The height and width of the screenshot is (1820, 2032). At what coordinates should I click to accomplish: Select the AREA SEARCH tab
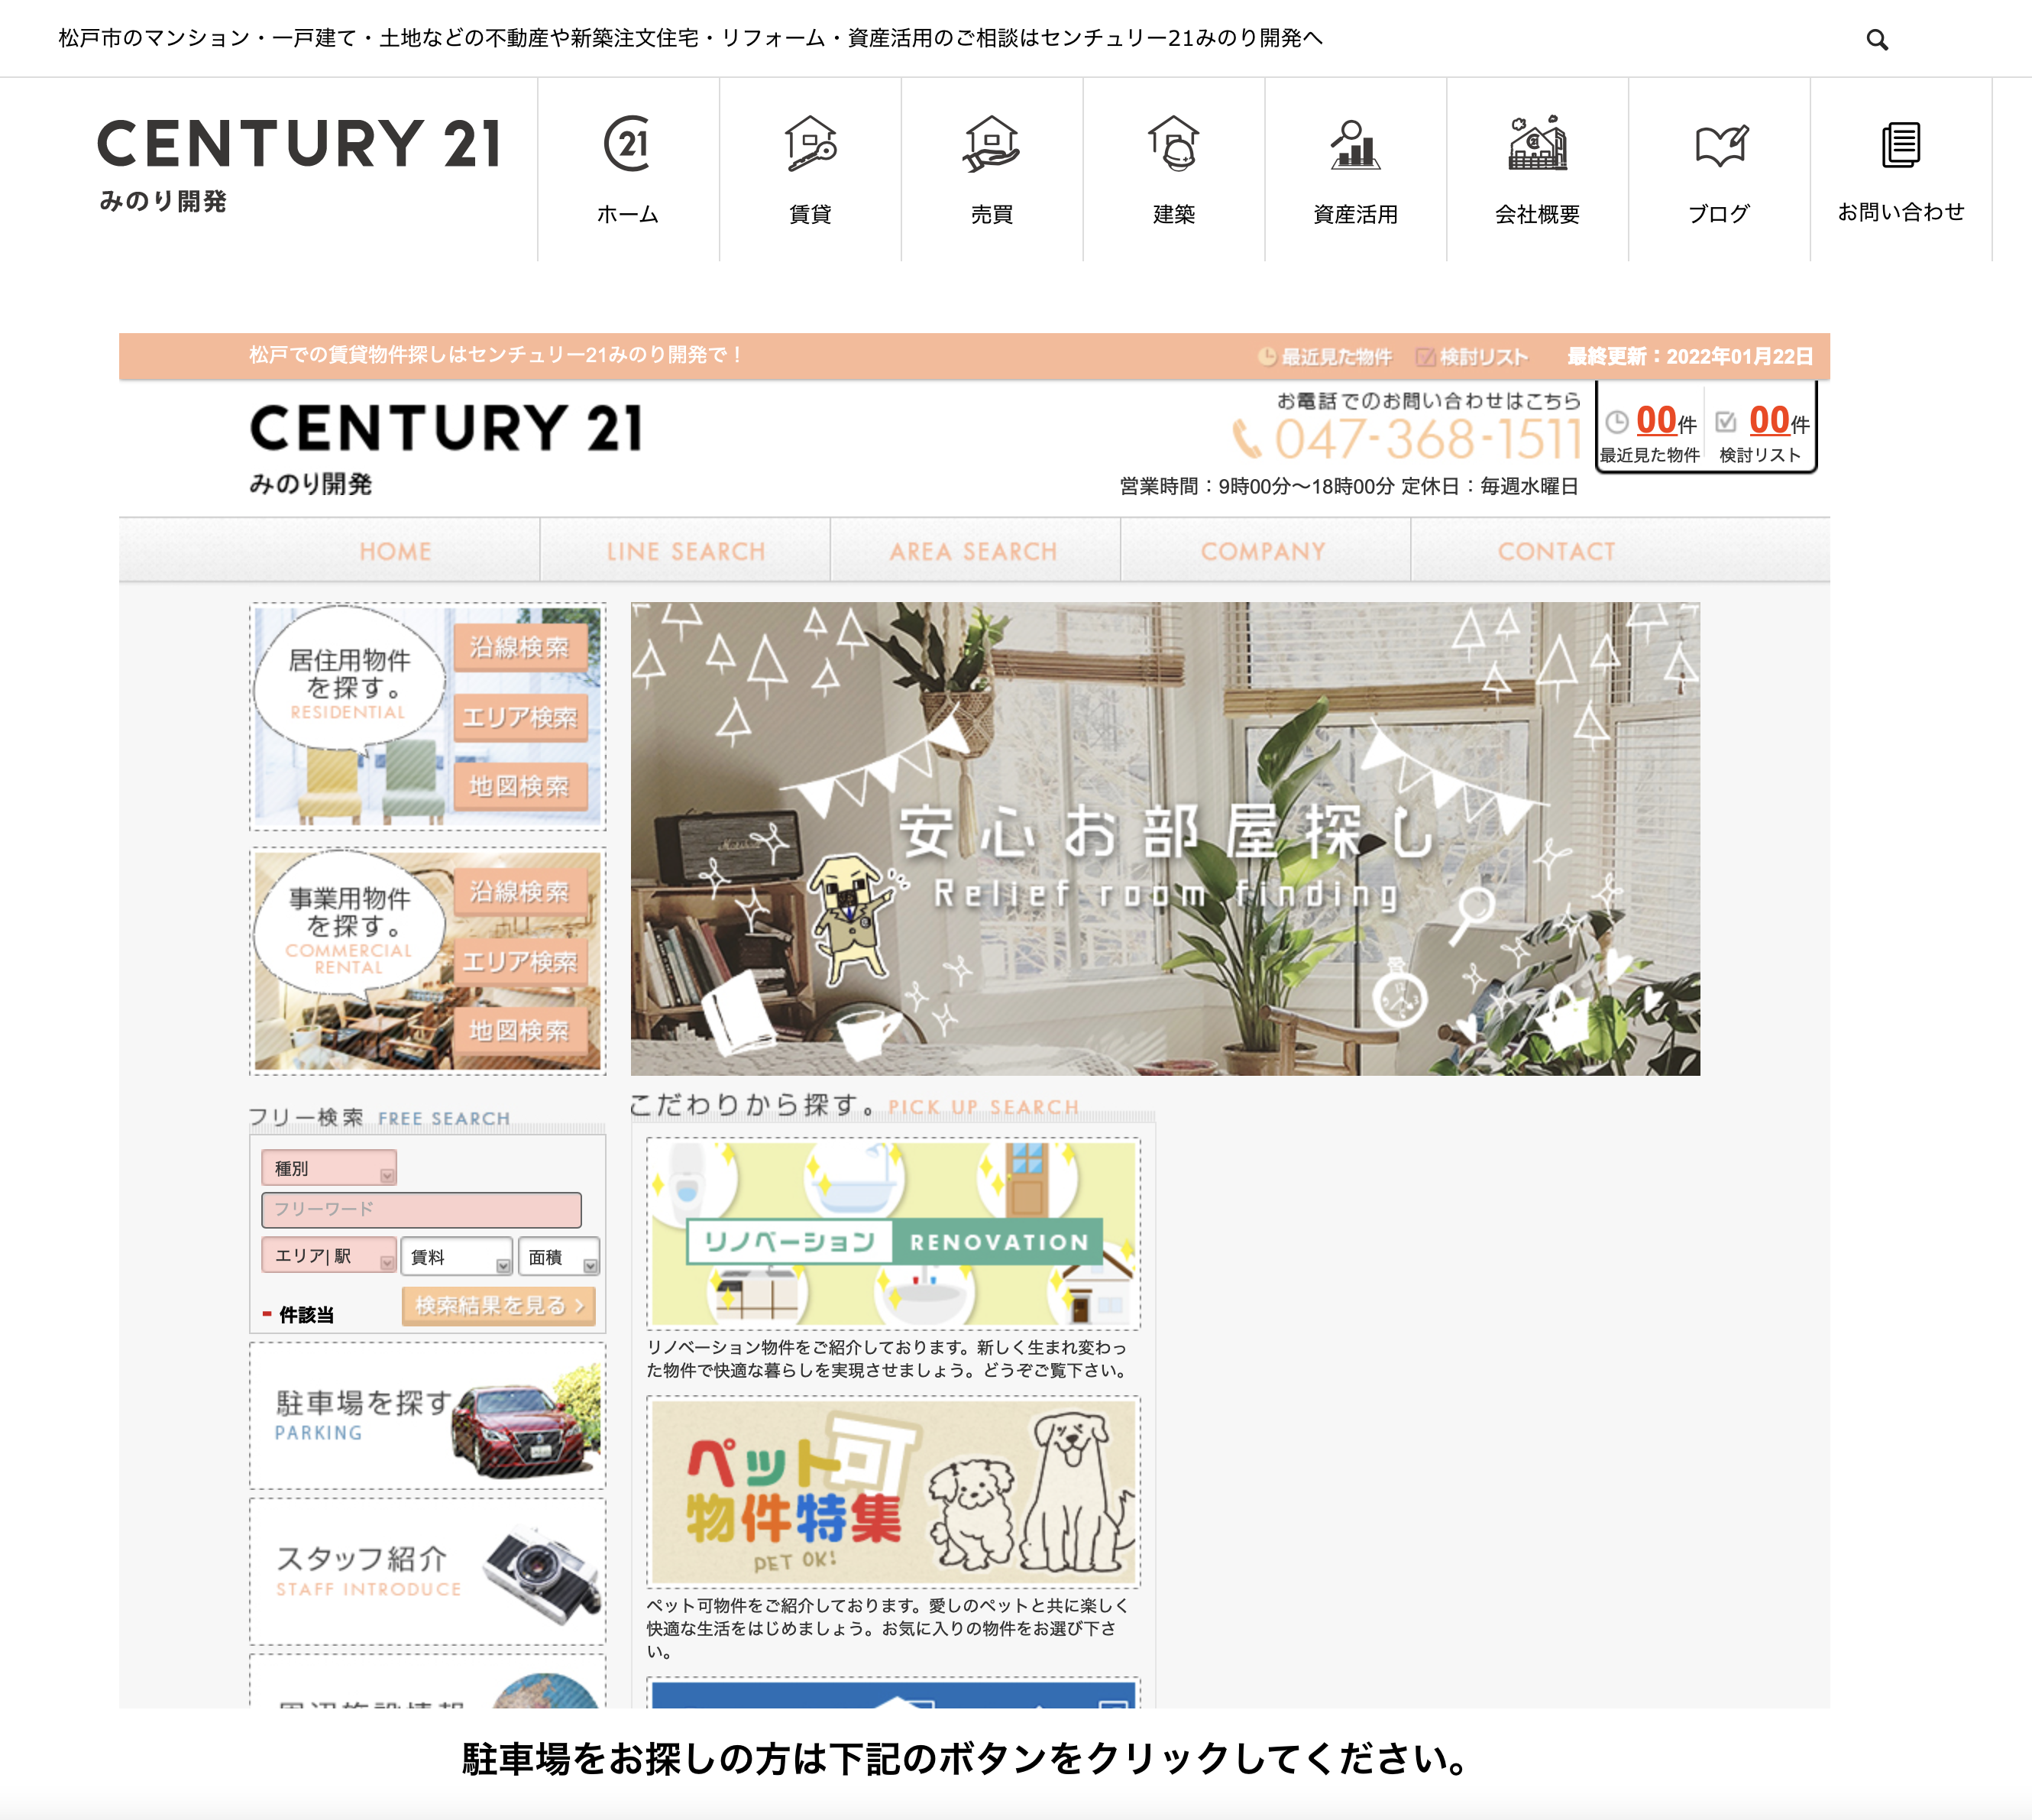pos(974,551)
